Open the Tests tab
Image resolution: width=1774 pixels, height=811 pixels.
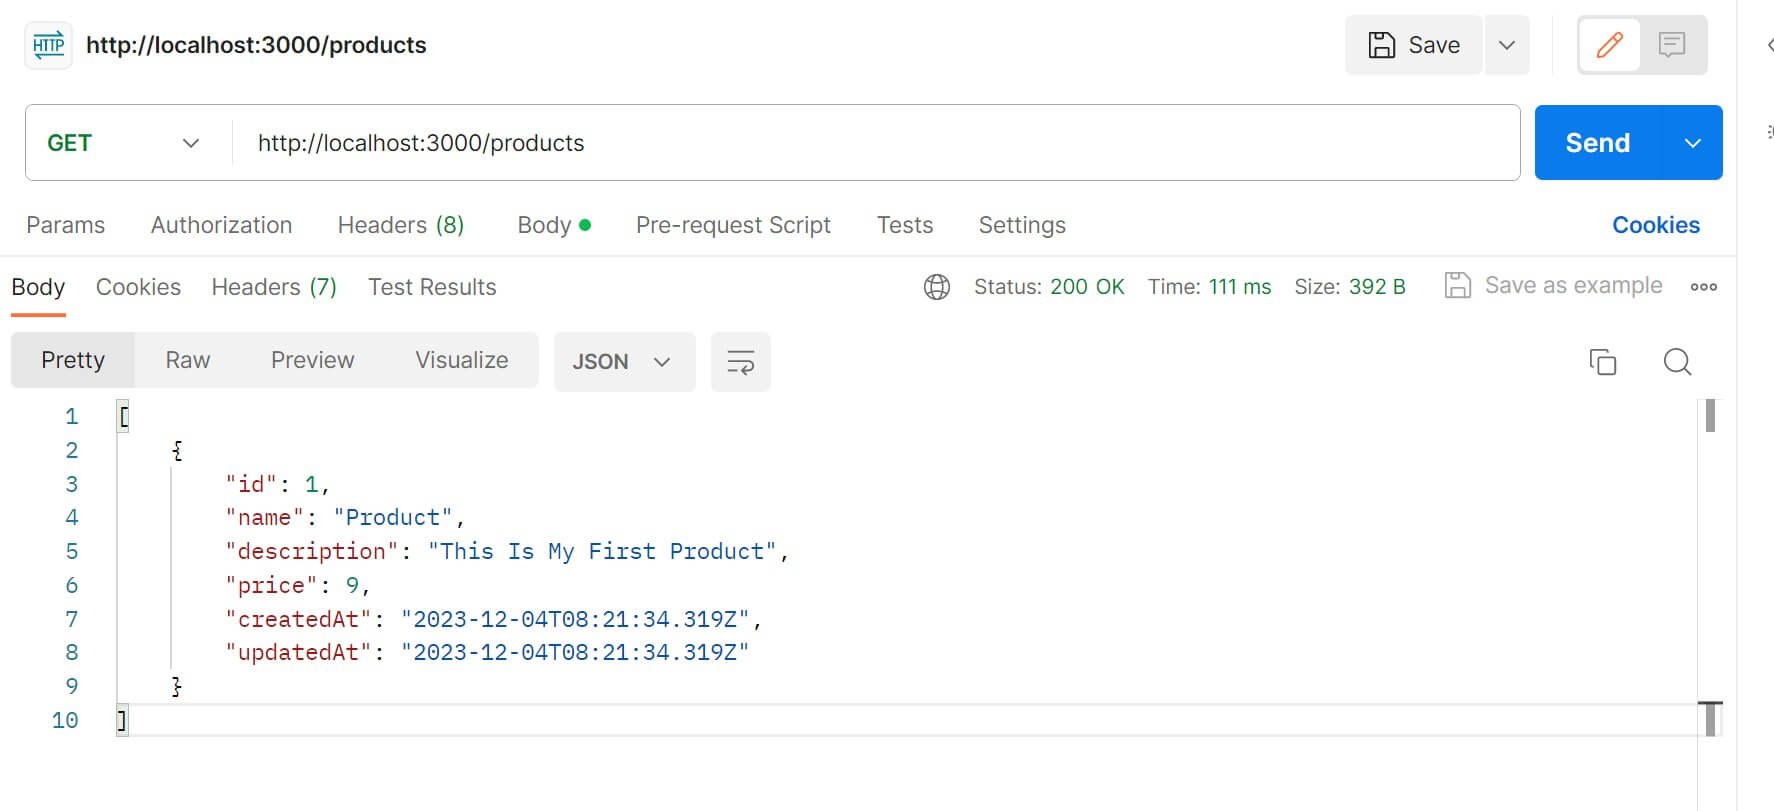click(905, 225)
